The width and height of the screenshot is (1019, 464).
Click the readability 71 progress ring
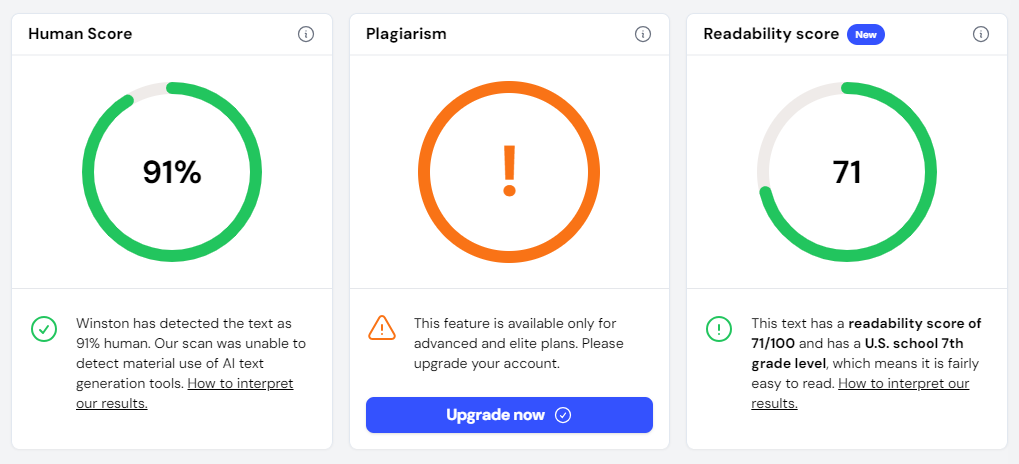(847, 172)
